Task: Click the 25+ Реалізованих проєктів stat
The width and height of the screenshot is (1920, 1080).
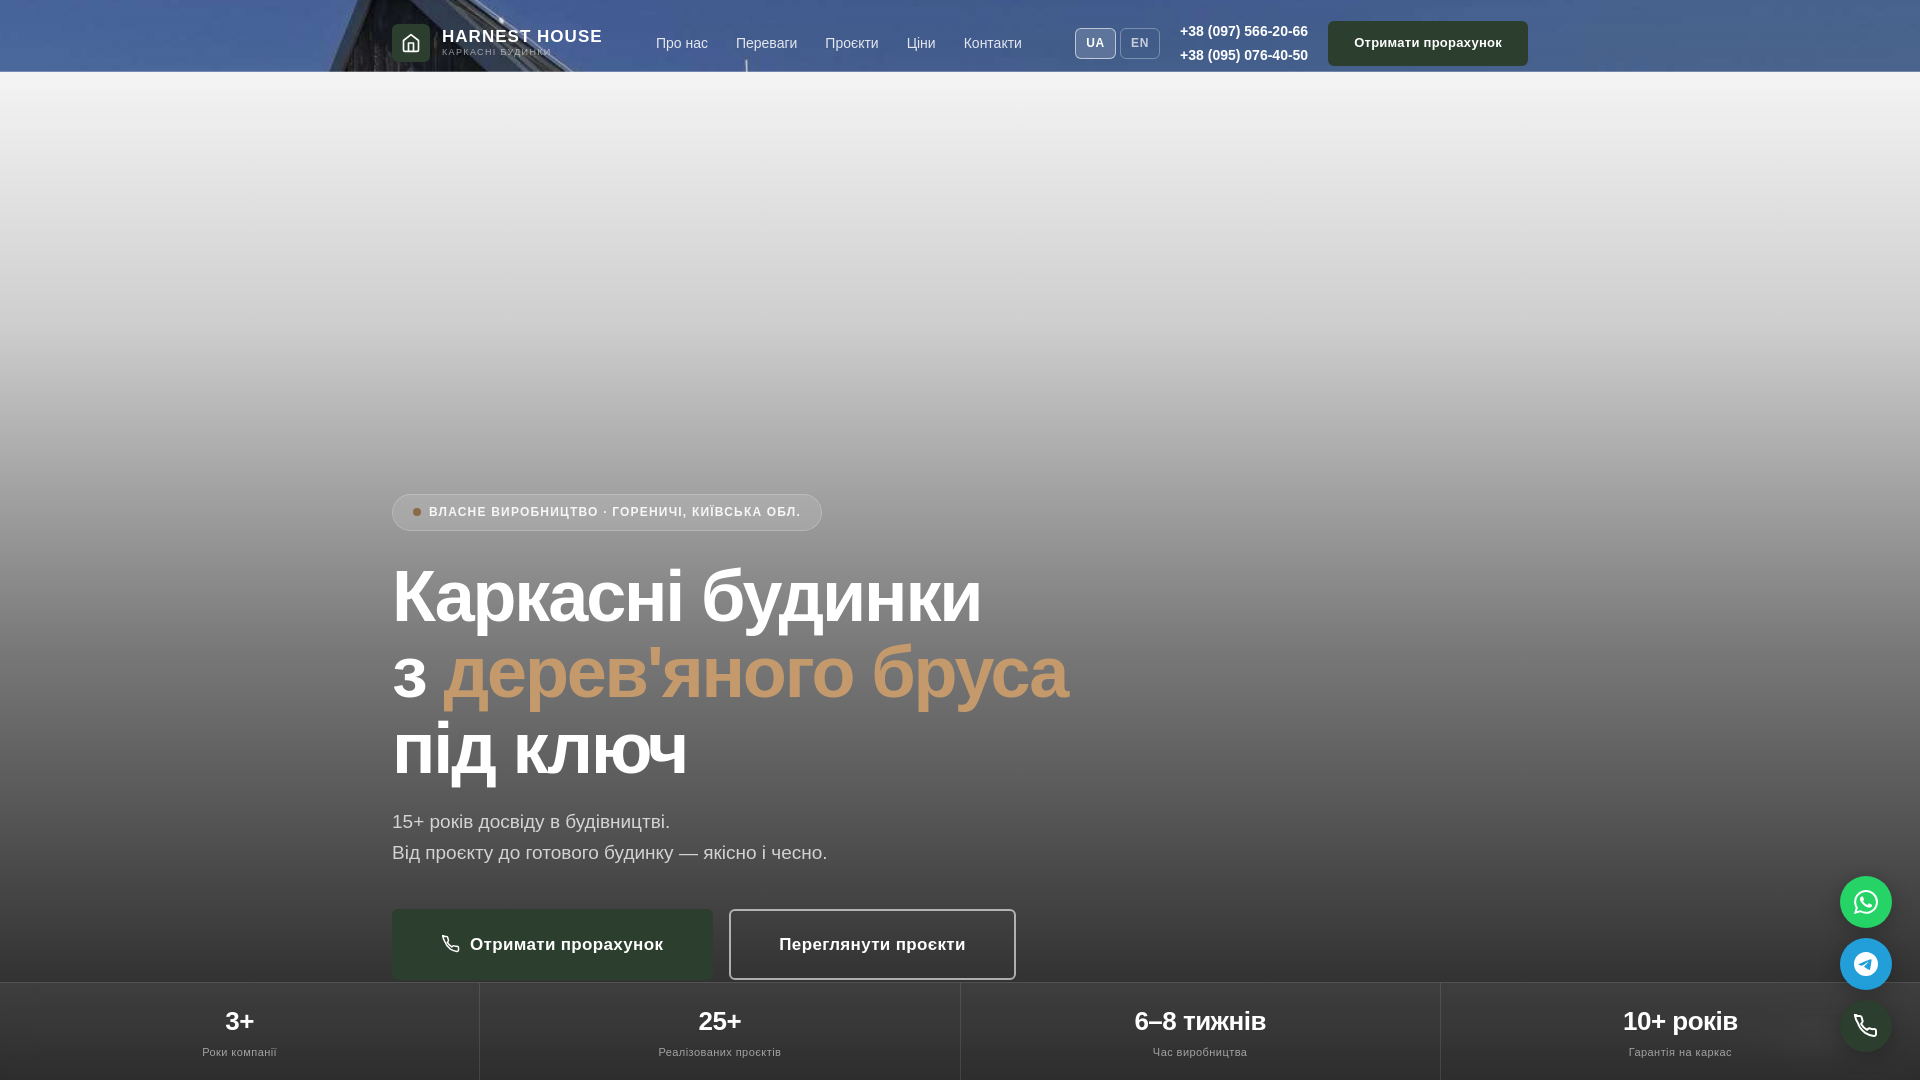Action: (x=720, y=1032)
